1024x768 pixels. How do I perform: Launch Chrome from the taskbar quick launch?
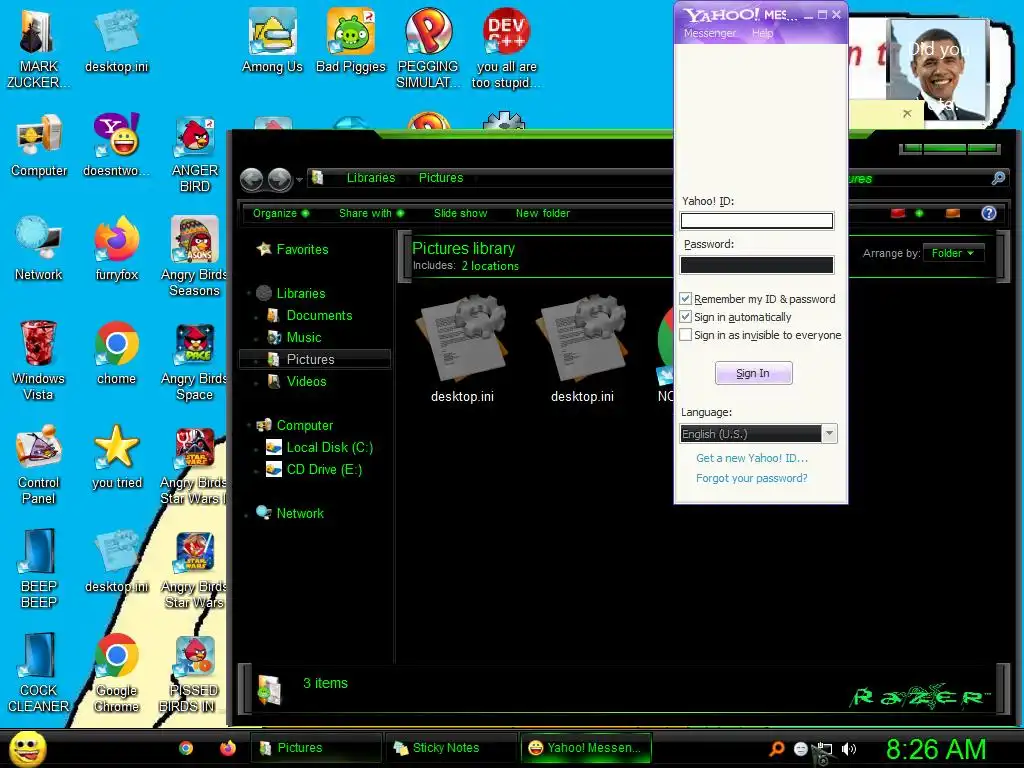(186, 748)
